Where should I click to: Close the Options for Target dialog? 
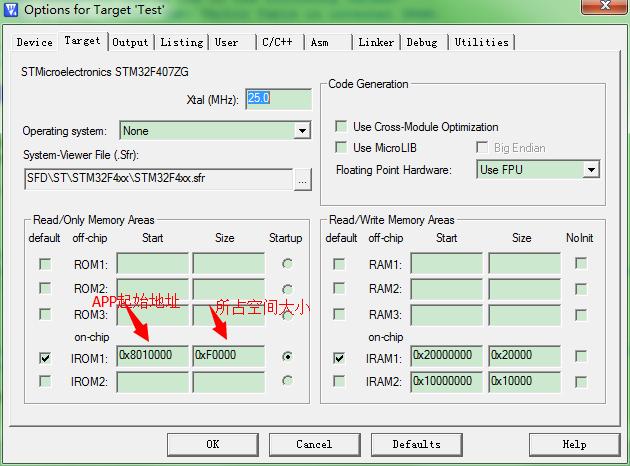click(x=604, y=6)
